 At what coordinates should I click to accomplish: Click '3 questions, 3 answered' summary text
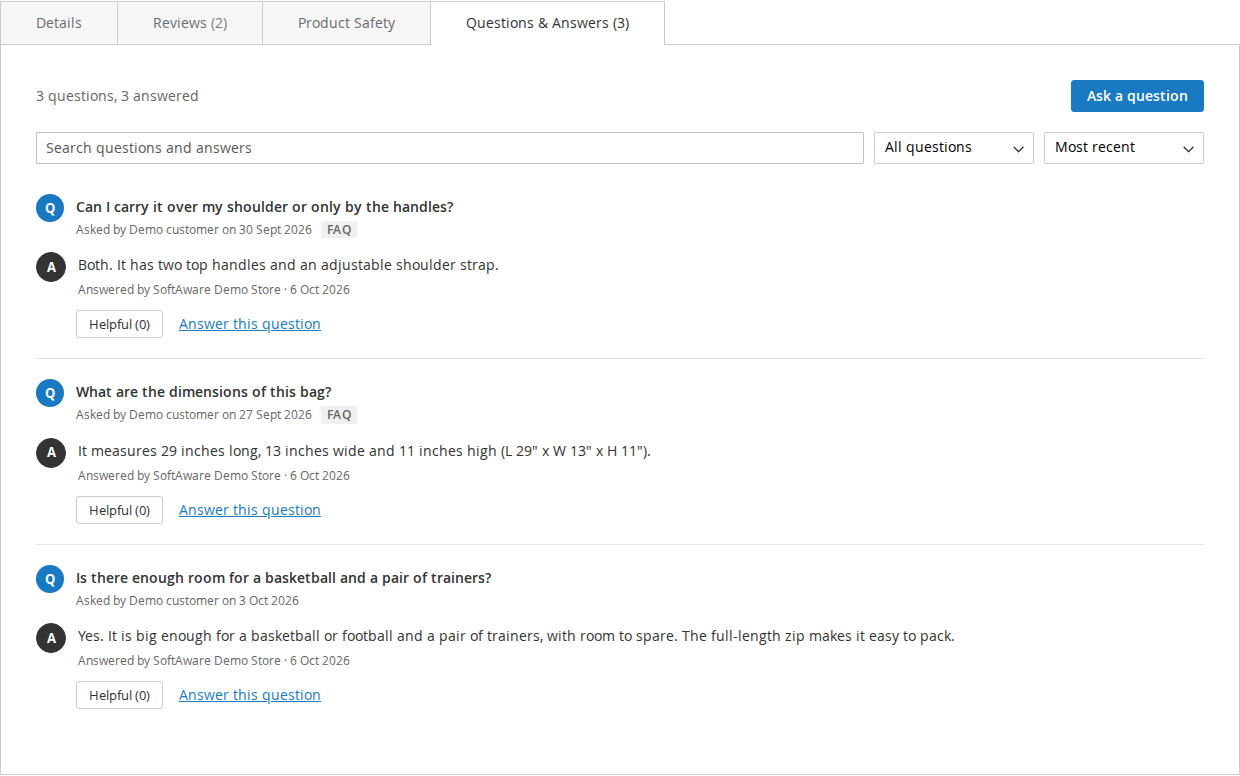tap(117, 96)
